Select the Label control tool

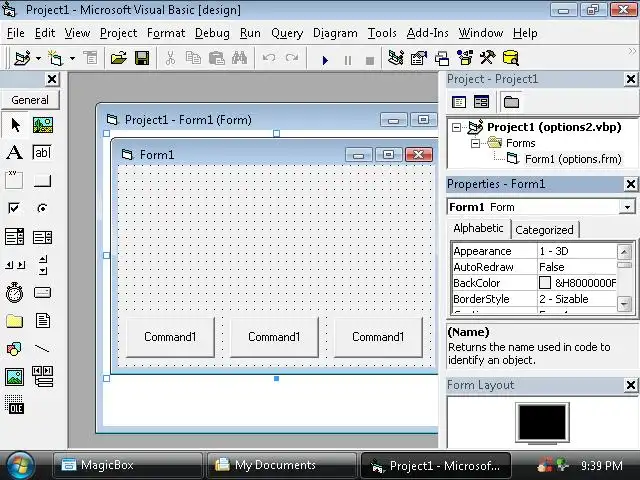(15, 153)
